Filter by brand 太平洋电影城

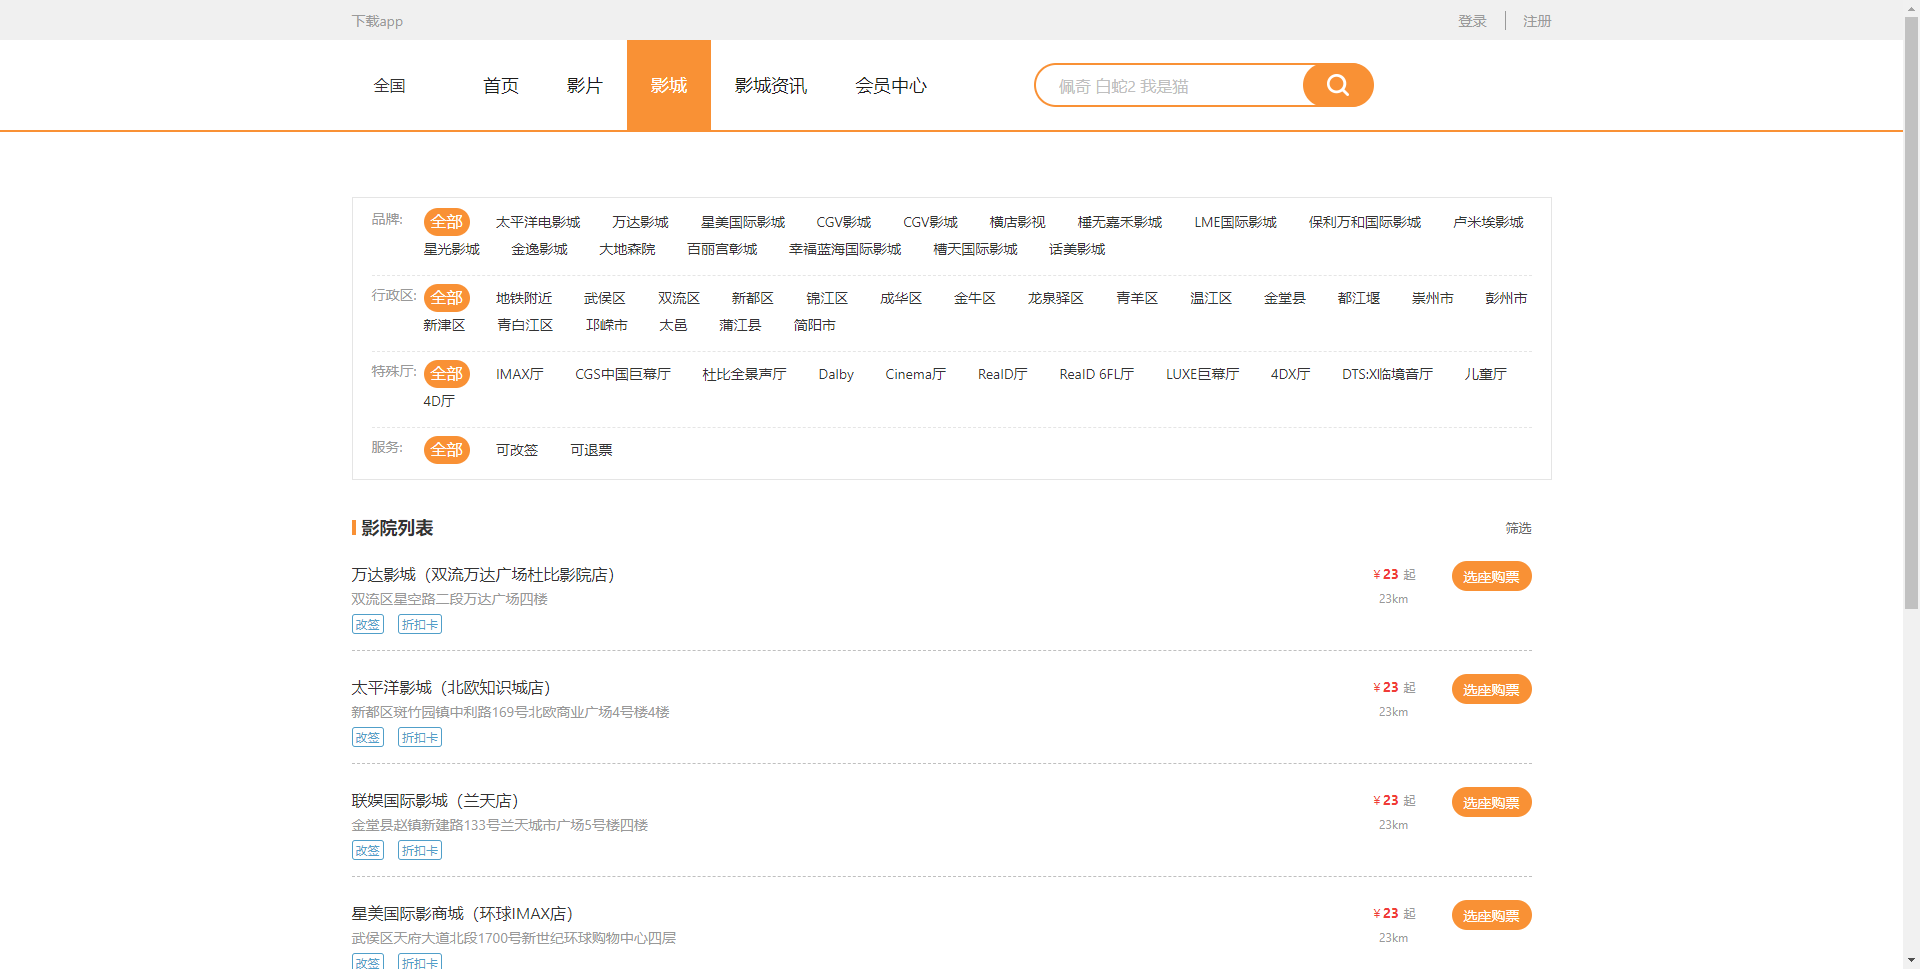[x=538, y=222]
